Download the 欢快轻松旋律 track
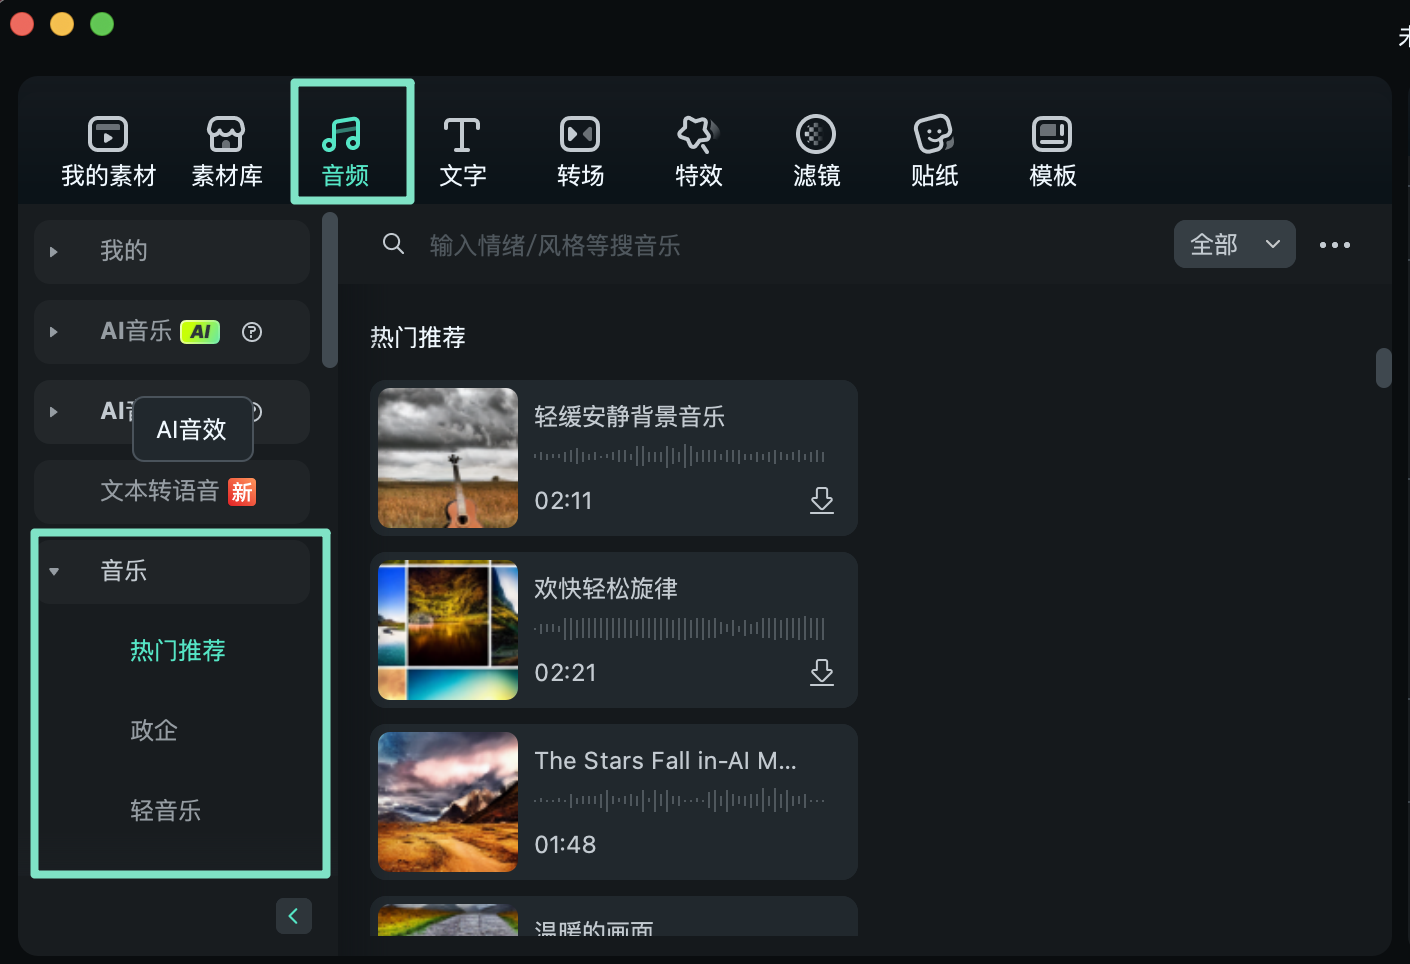This screenshot has height=964, width=1410. pyautogui.click(x=822, y=672)
